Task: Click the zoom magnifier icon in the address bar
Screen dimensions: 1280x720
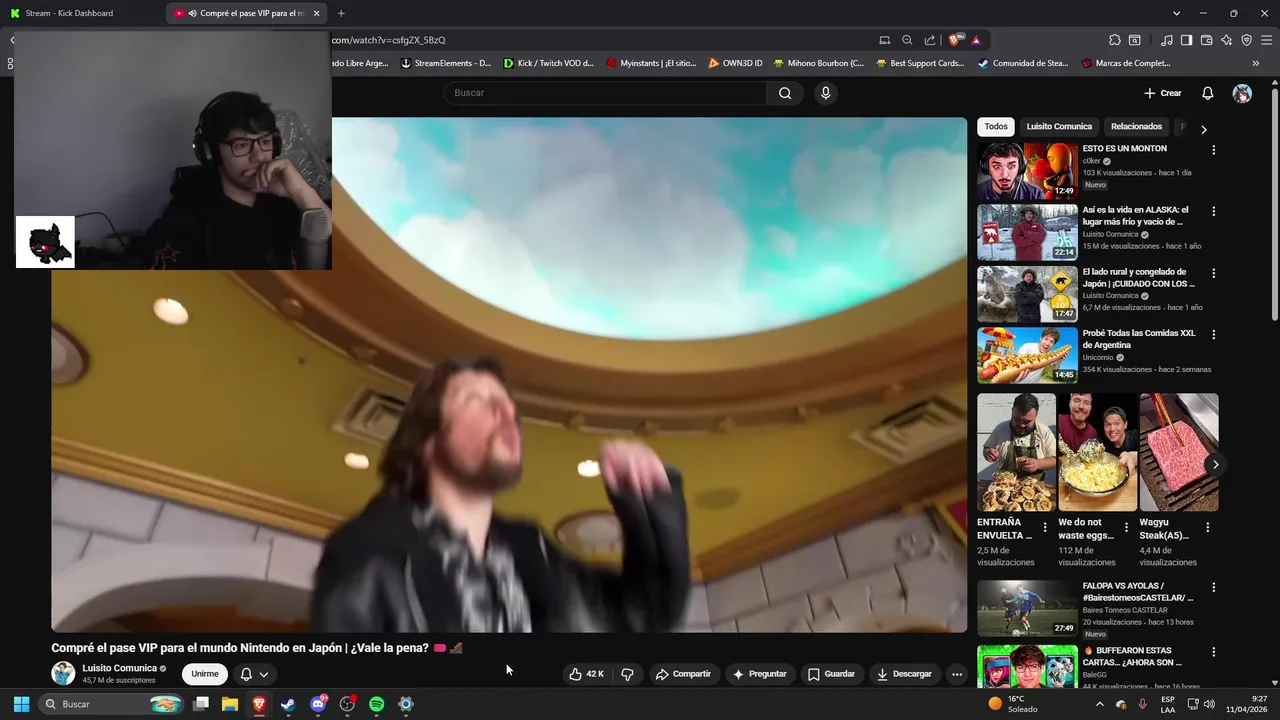Action: [907, 40]
